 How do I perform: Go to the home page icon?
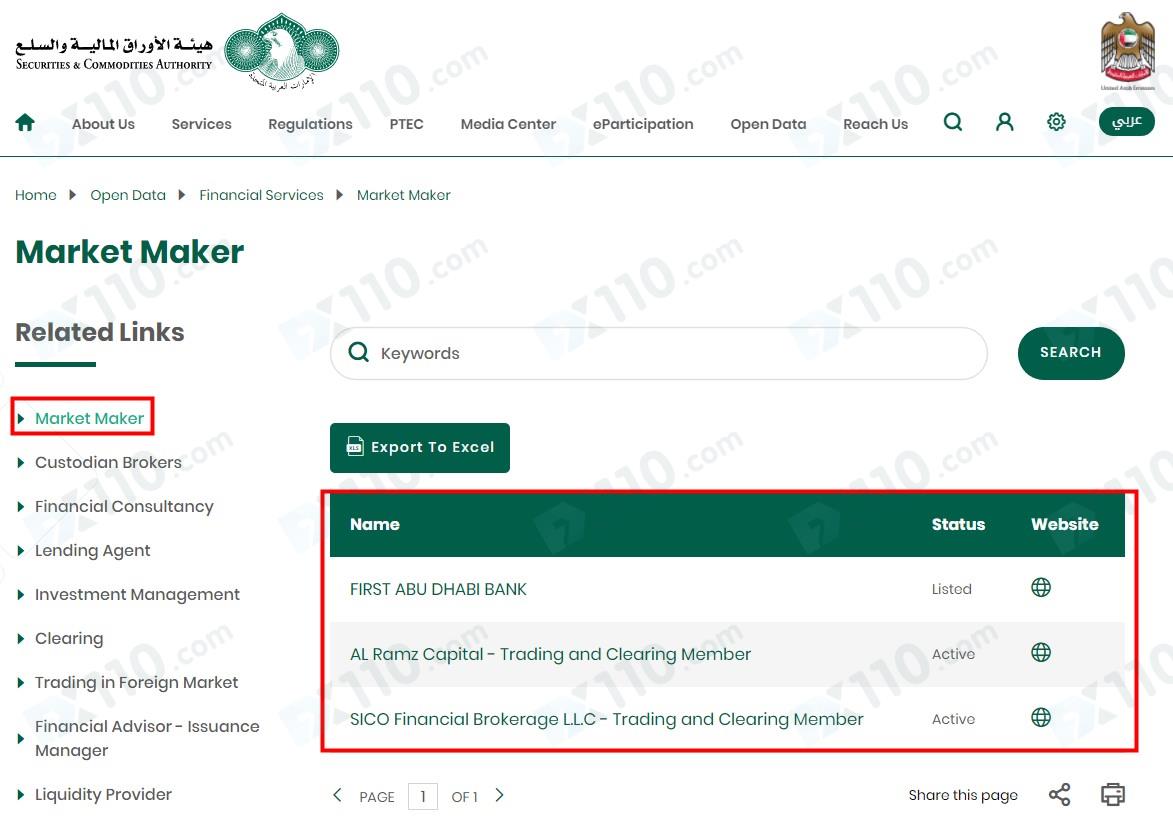25,122
